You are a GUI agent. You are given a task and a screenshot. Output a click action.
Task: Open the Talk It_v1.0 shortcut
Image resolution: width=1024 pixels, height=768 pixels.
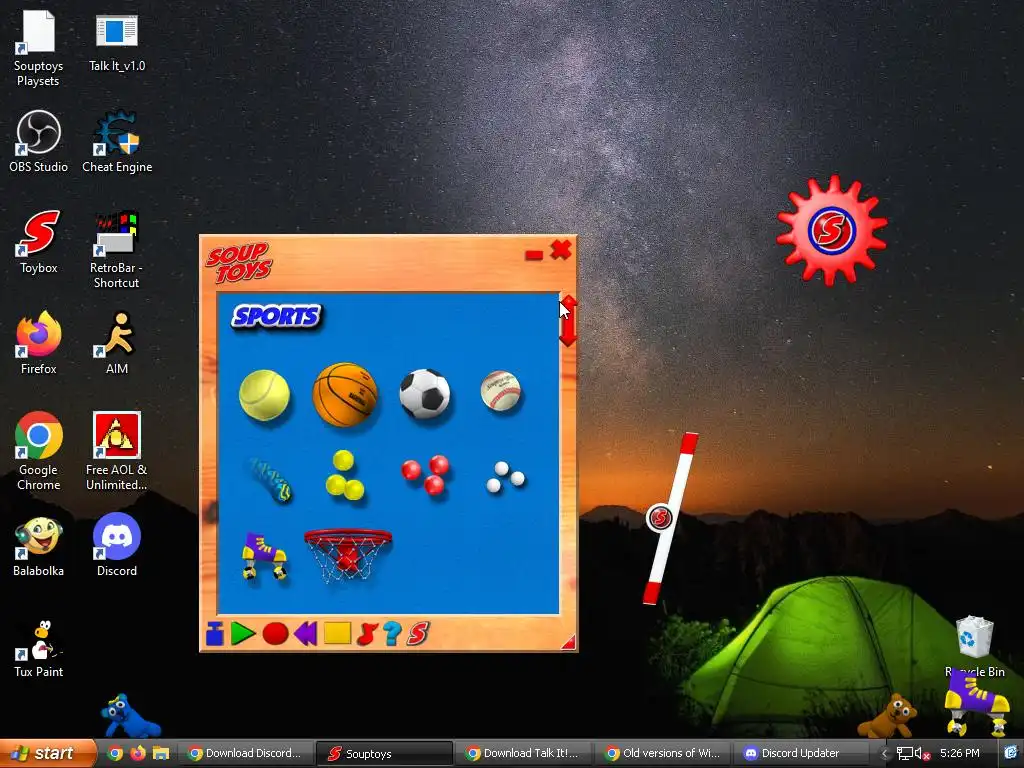coord(117,43)
